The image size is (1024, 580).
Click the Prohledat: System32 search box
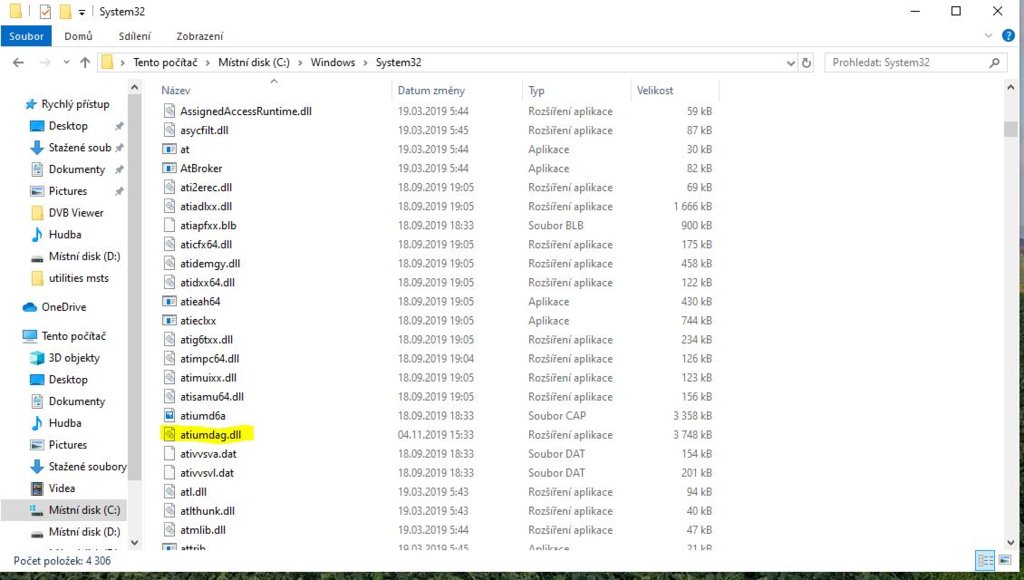point(905,62)
